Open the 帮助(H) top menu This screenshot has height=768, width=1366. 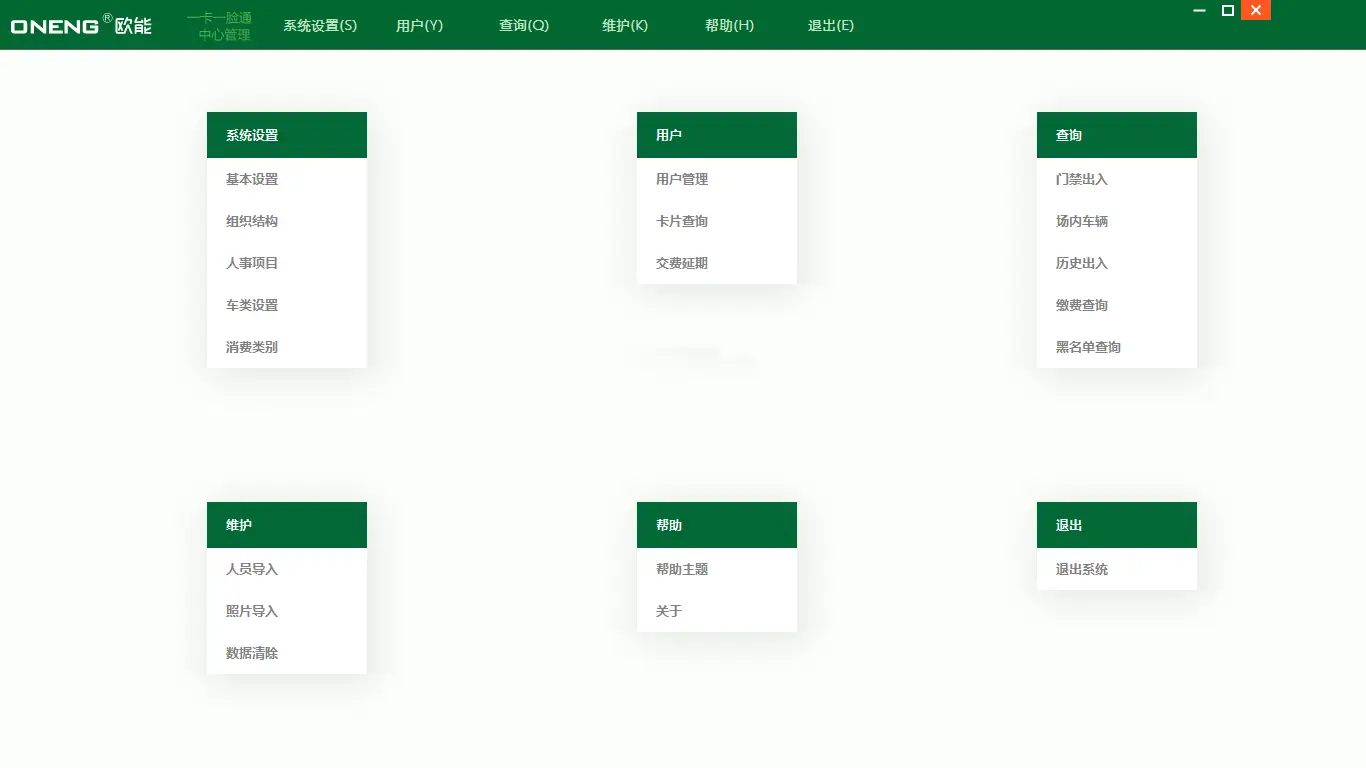[x=729, y=26]
